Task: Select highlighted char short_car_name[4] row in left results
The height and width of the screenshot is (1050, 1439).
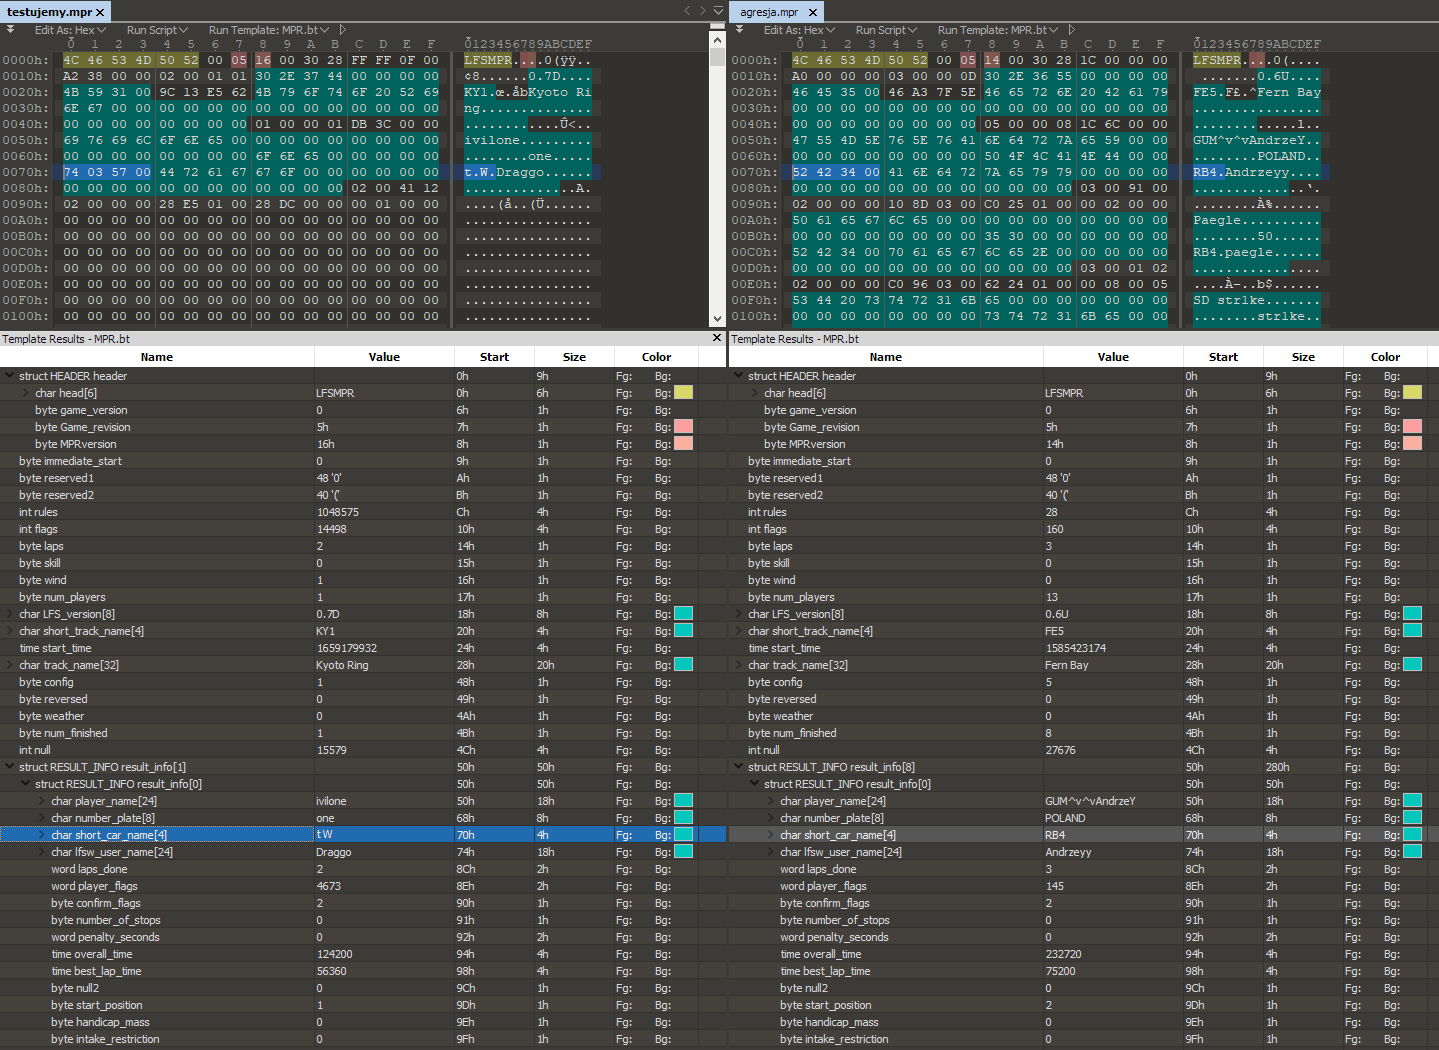Action: coord(363,835)
